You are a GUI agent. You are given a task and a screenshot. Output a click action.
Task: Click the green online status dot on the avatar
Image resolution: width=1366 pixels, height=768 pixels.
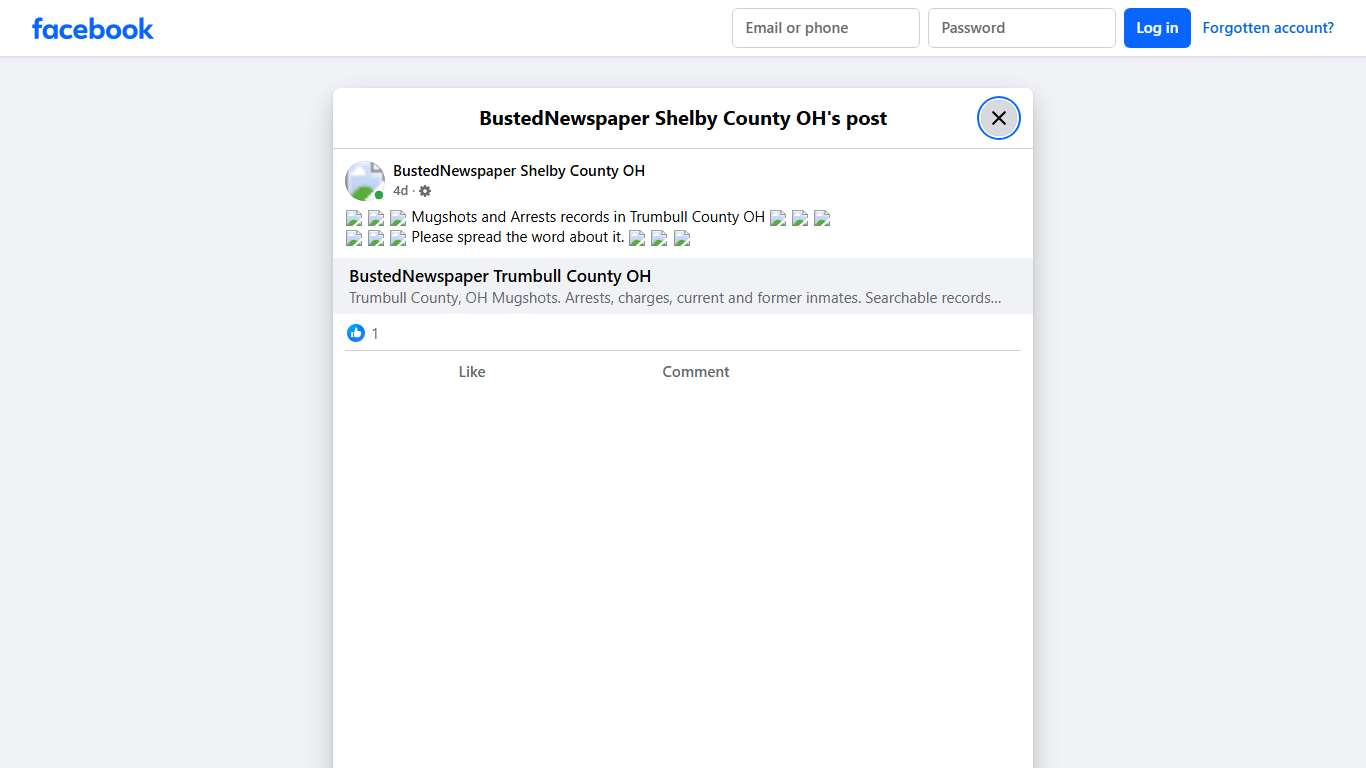coord(379,195)
